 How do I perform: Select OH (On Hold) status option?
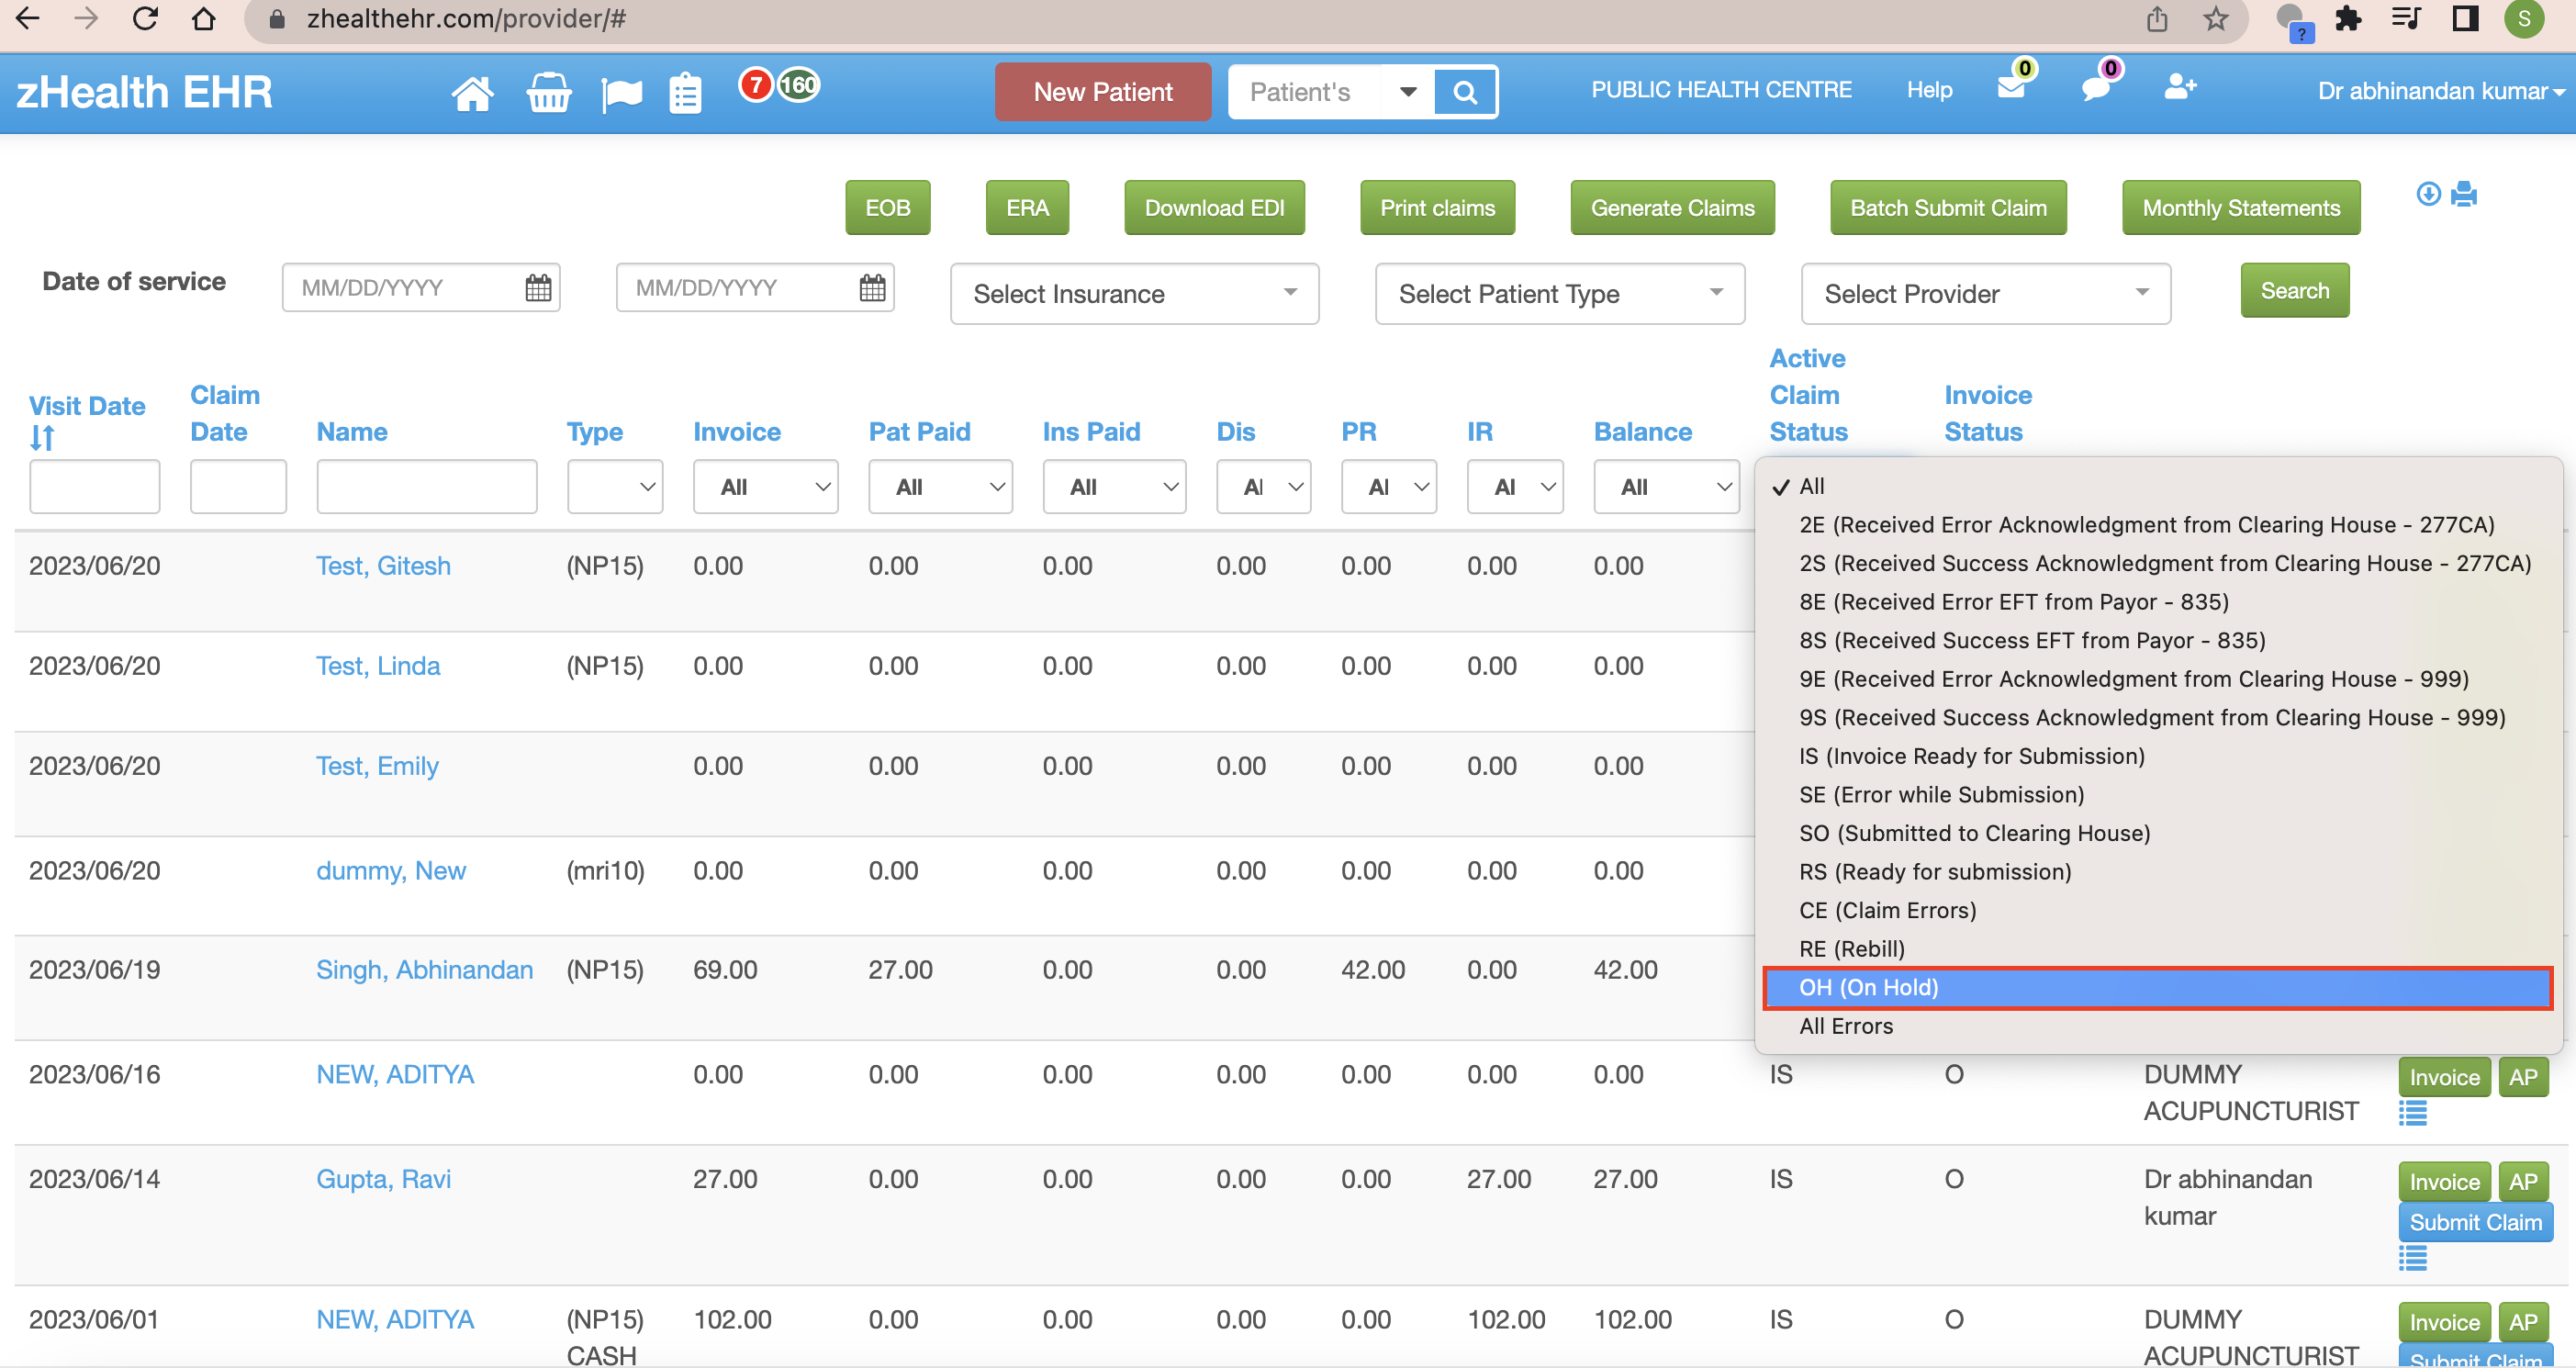coord(1868,988)
